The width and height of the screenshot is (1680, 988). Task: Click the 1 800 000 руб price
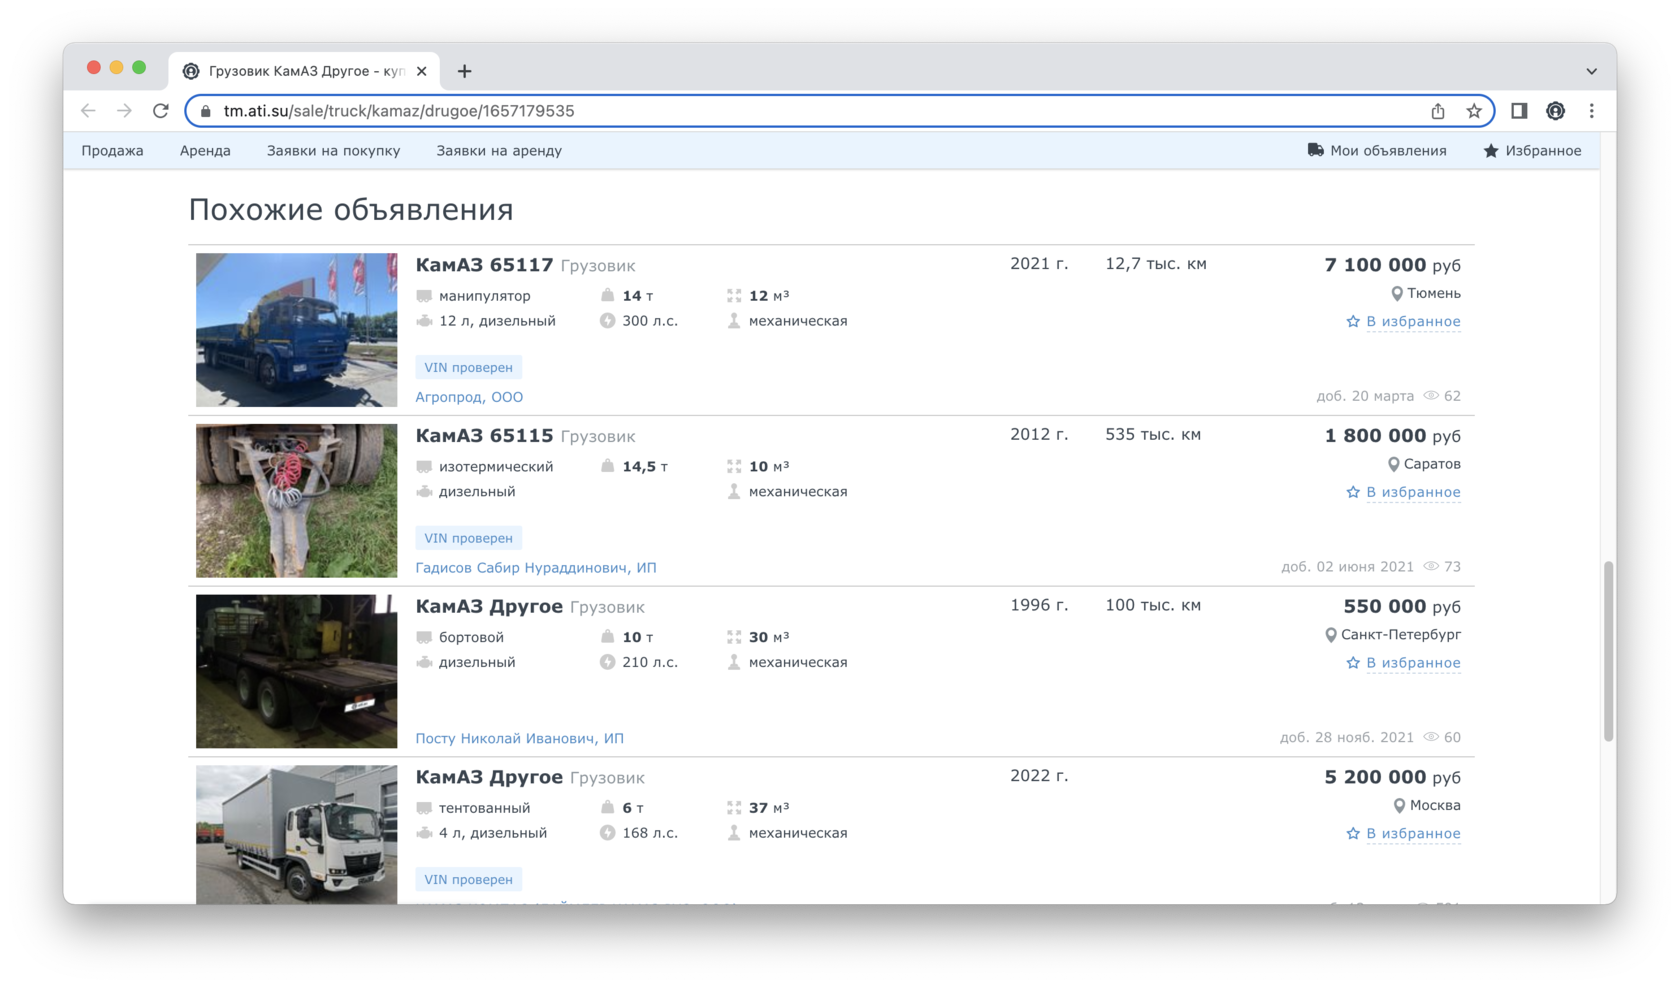(1392, 436)
